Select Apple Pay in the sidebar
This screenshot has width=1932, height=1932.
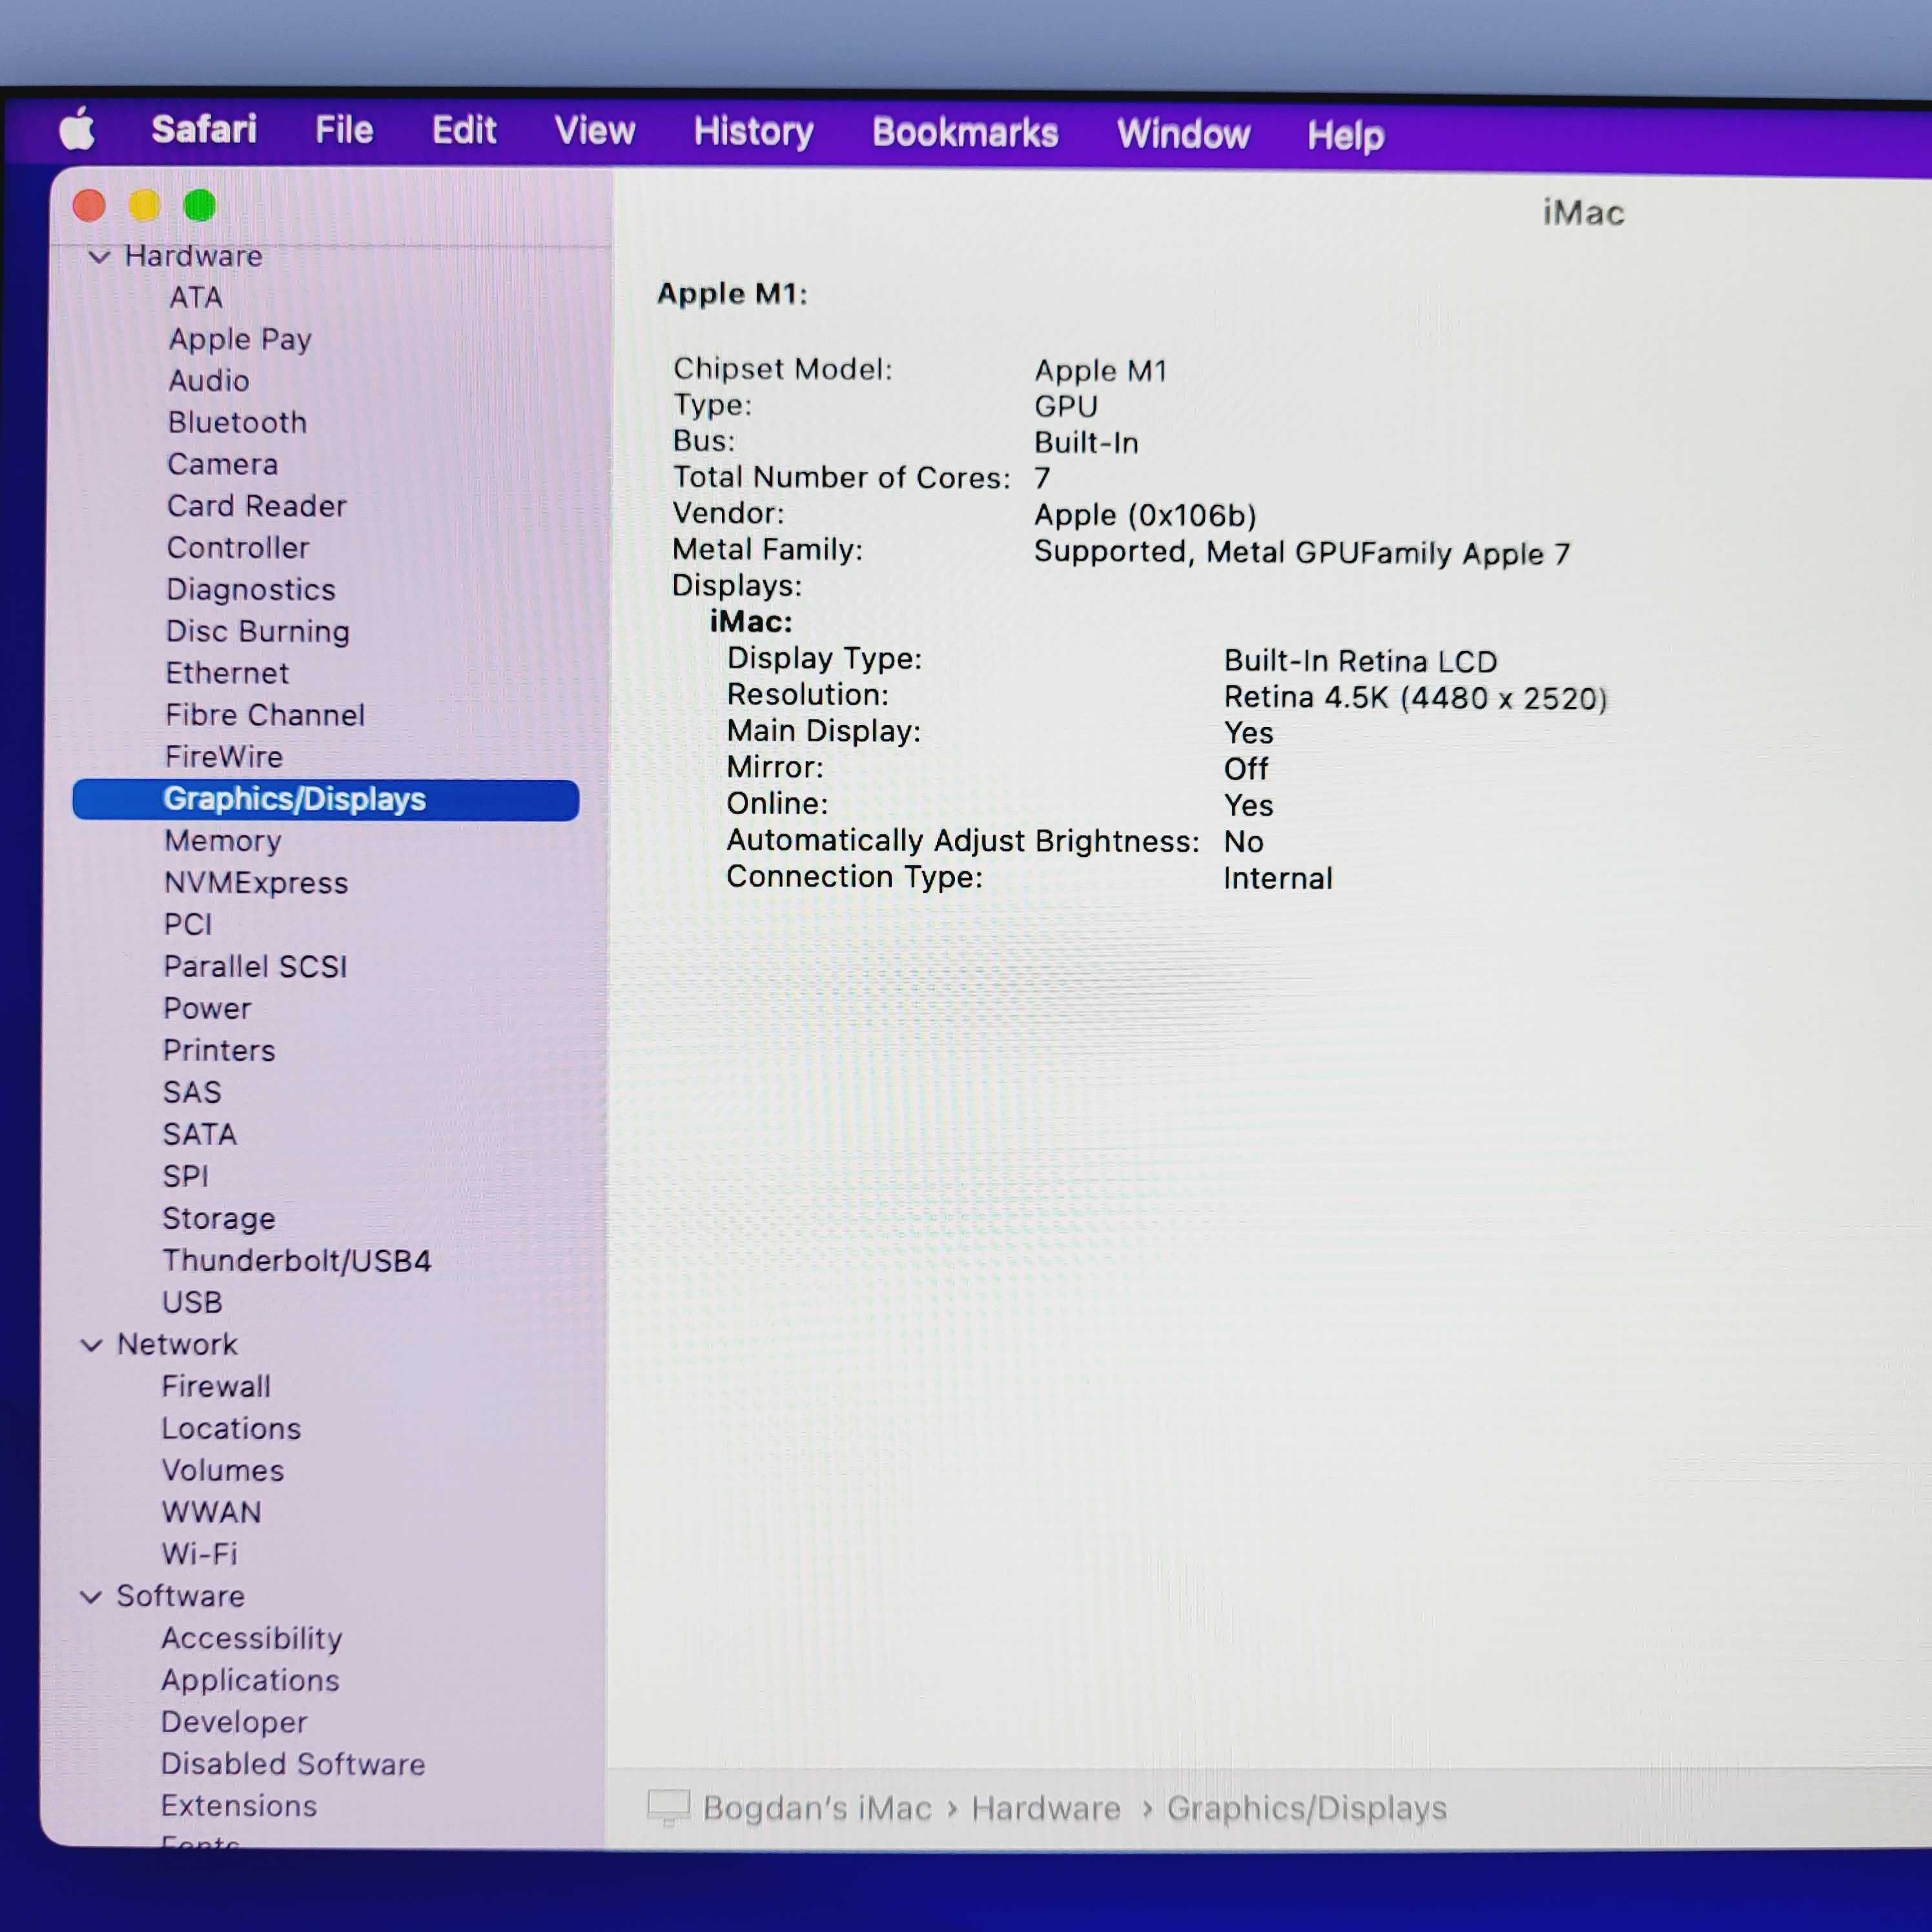240,340
